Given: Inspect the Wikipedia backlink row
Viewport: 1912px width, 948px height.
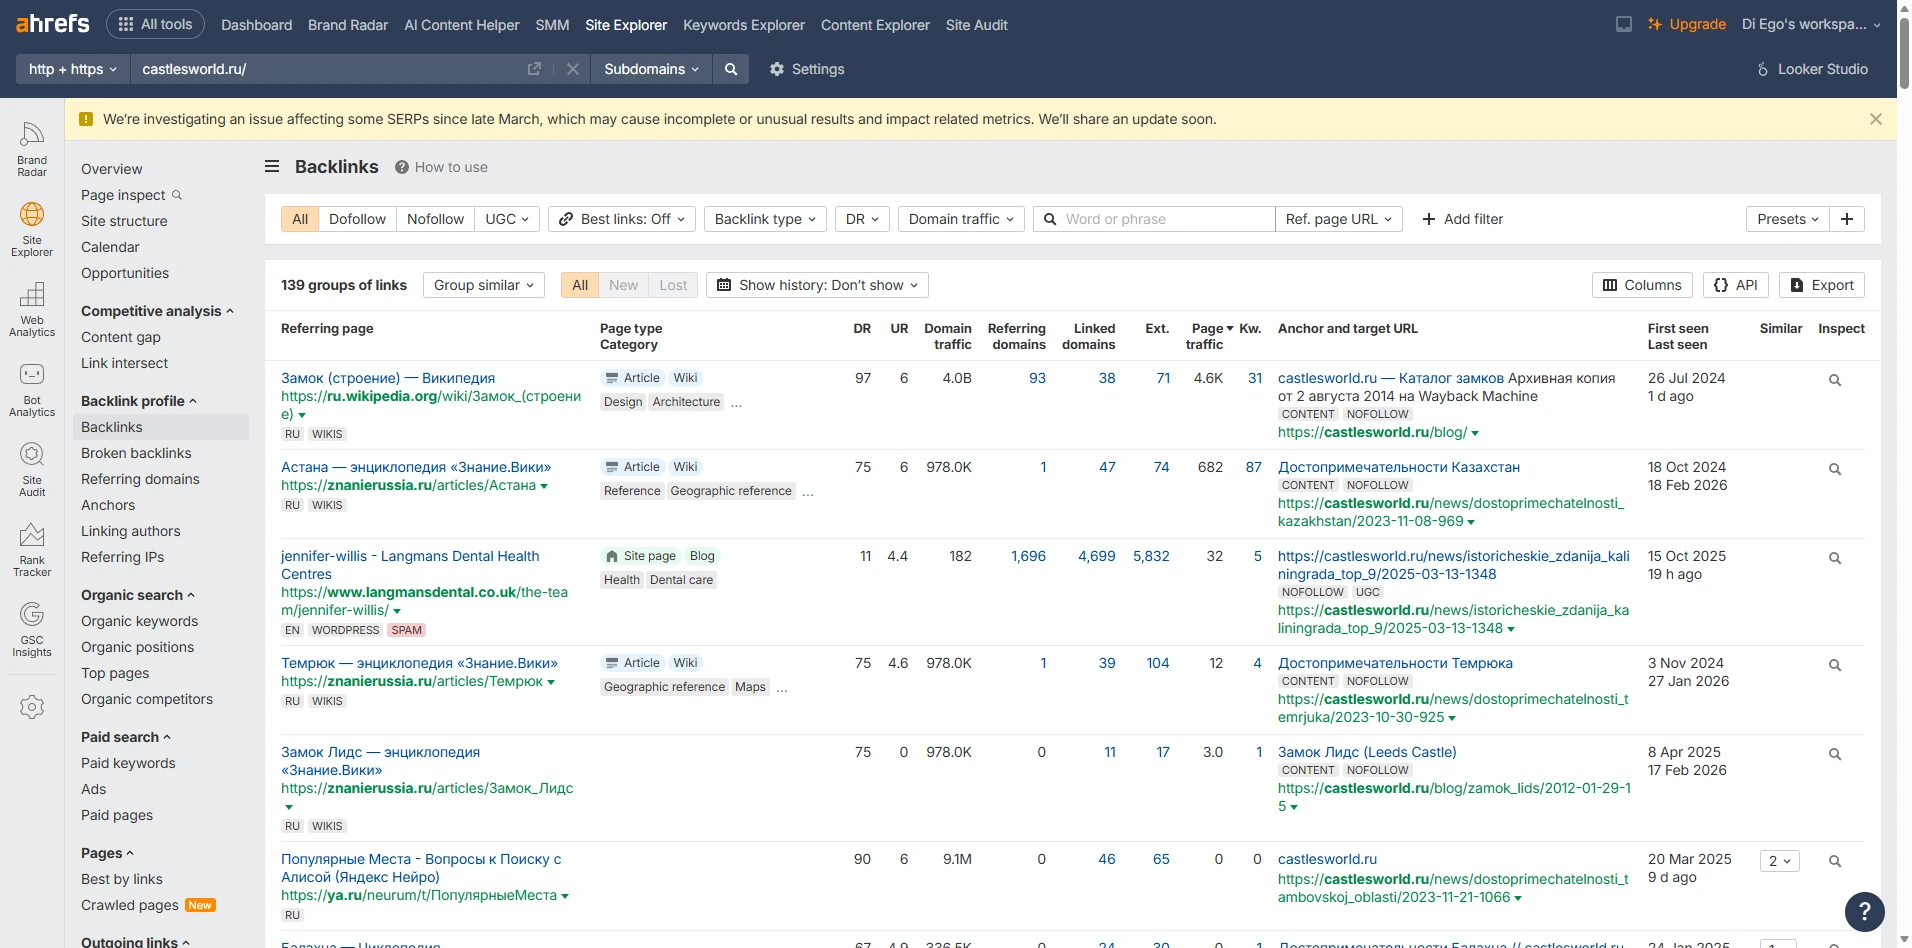Looking at the screenshot, I should pyautogui.click(x=1835, y=380).
